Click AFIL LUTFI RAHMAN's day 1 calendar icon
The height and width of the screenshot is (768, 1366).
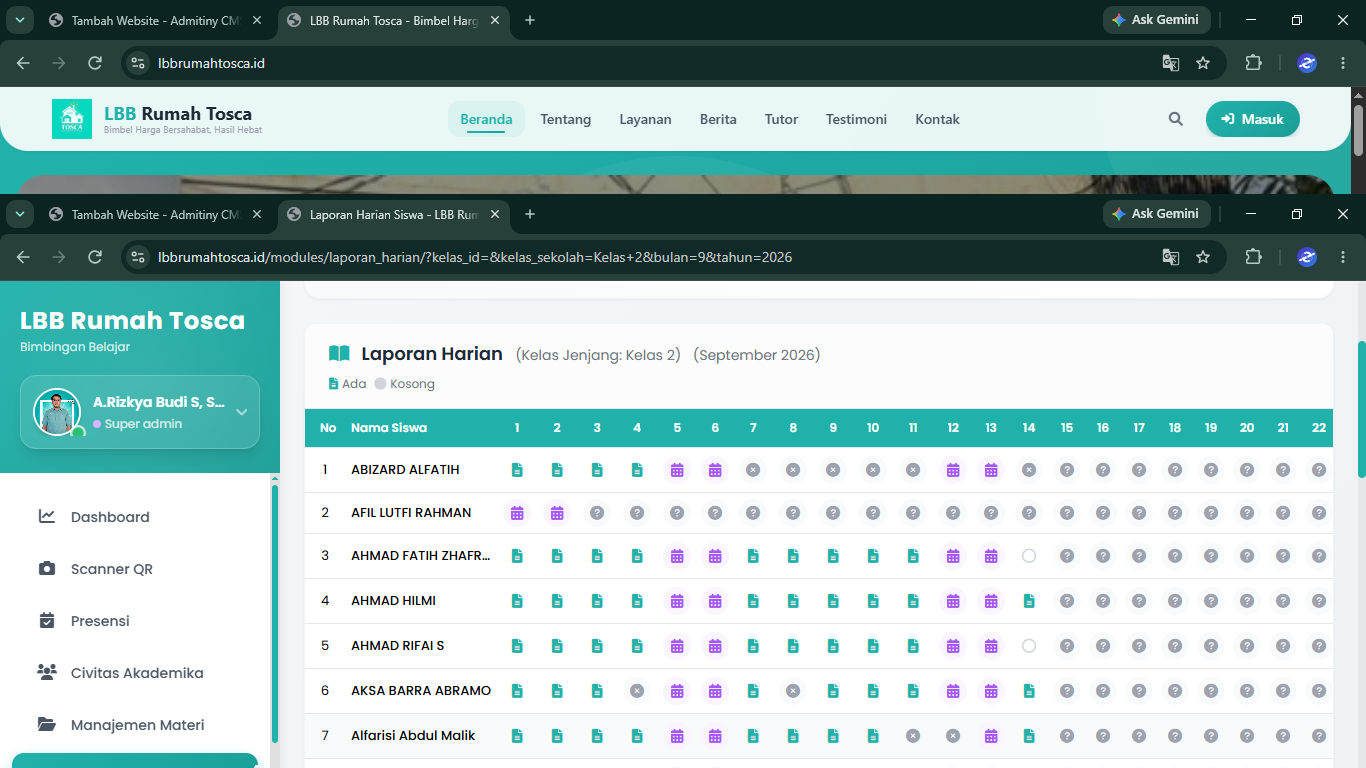coord(517,513)
